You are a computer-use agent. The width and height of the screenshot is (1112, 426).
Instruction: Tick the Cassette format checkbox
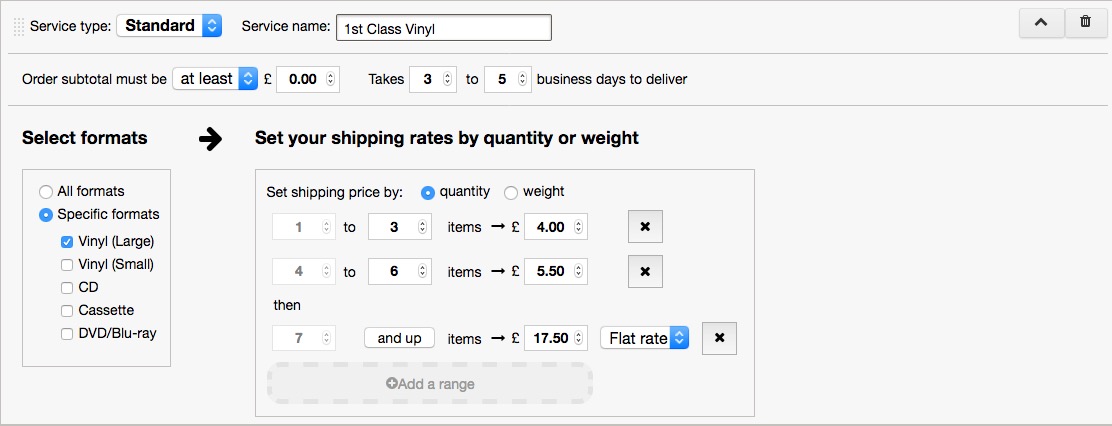tap(67, 311)
